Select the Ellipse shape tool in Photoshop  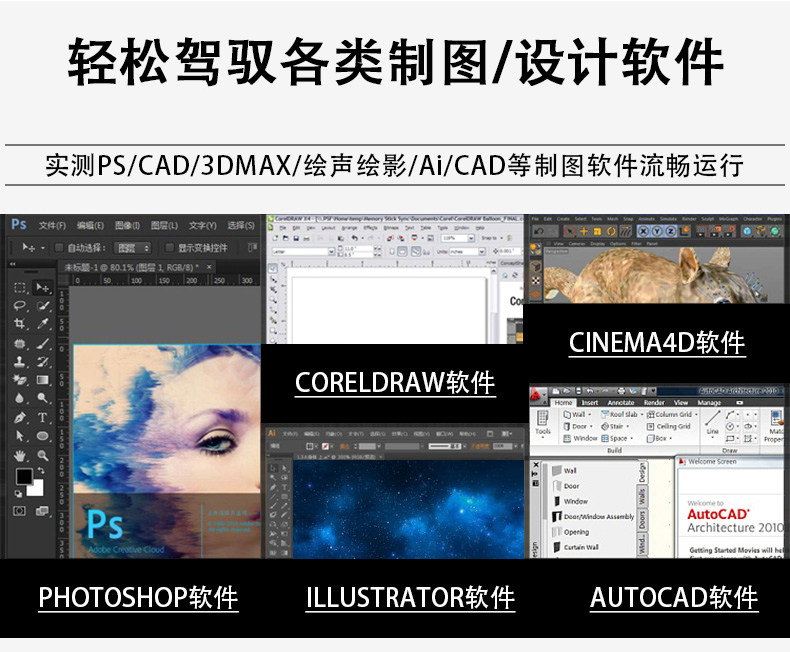pyautogui.click(x=43, y=436)
